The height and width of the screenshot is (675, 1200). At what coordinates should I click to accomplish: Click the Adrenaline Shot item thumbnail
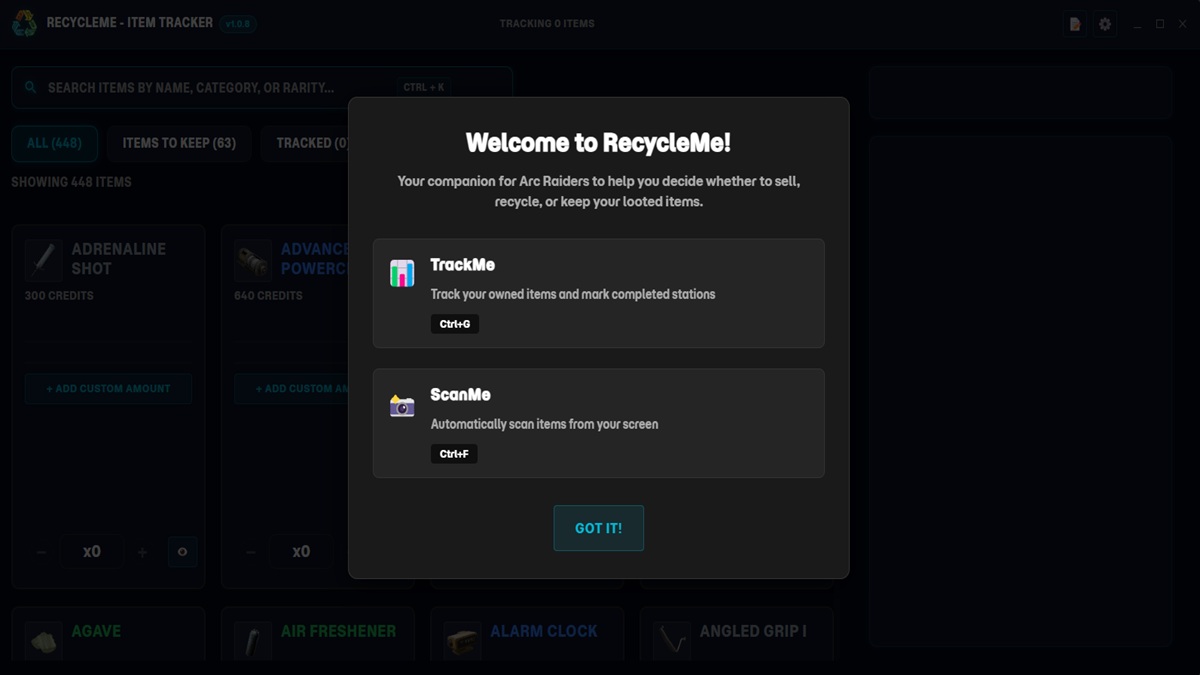(44, 259)
